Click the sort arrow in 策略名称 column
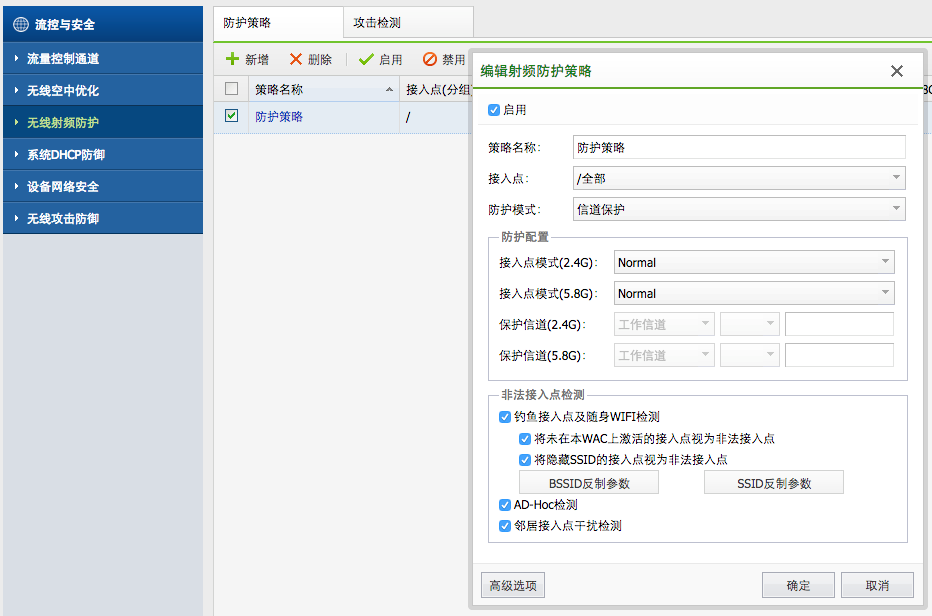 (389, 90)
